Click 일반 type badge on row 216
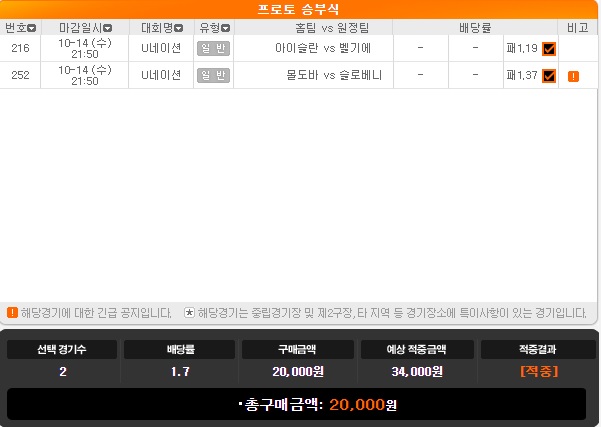The image size is (601, 427). (213, 48)
